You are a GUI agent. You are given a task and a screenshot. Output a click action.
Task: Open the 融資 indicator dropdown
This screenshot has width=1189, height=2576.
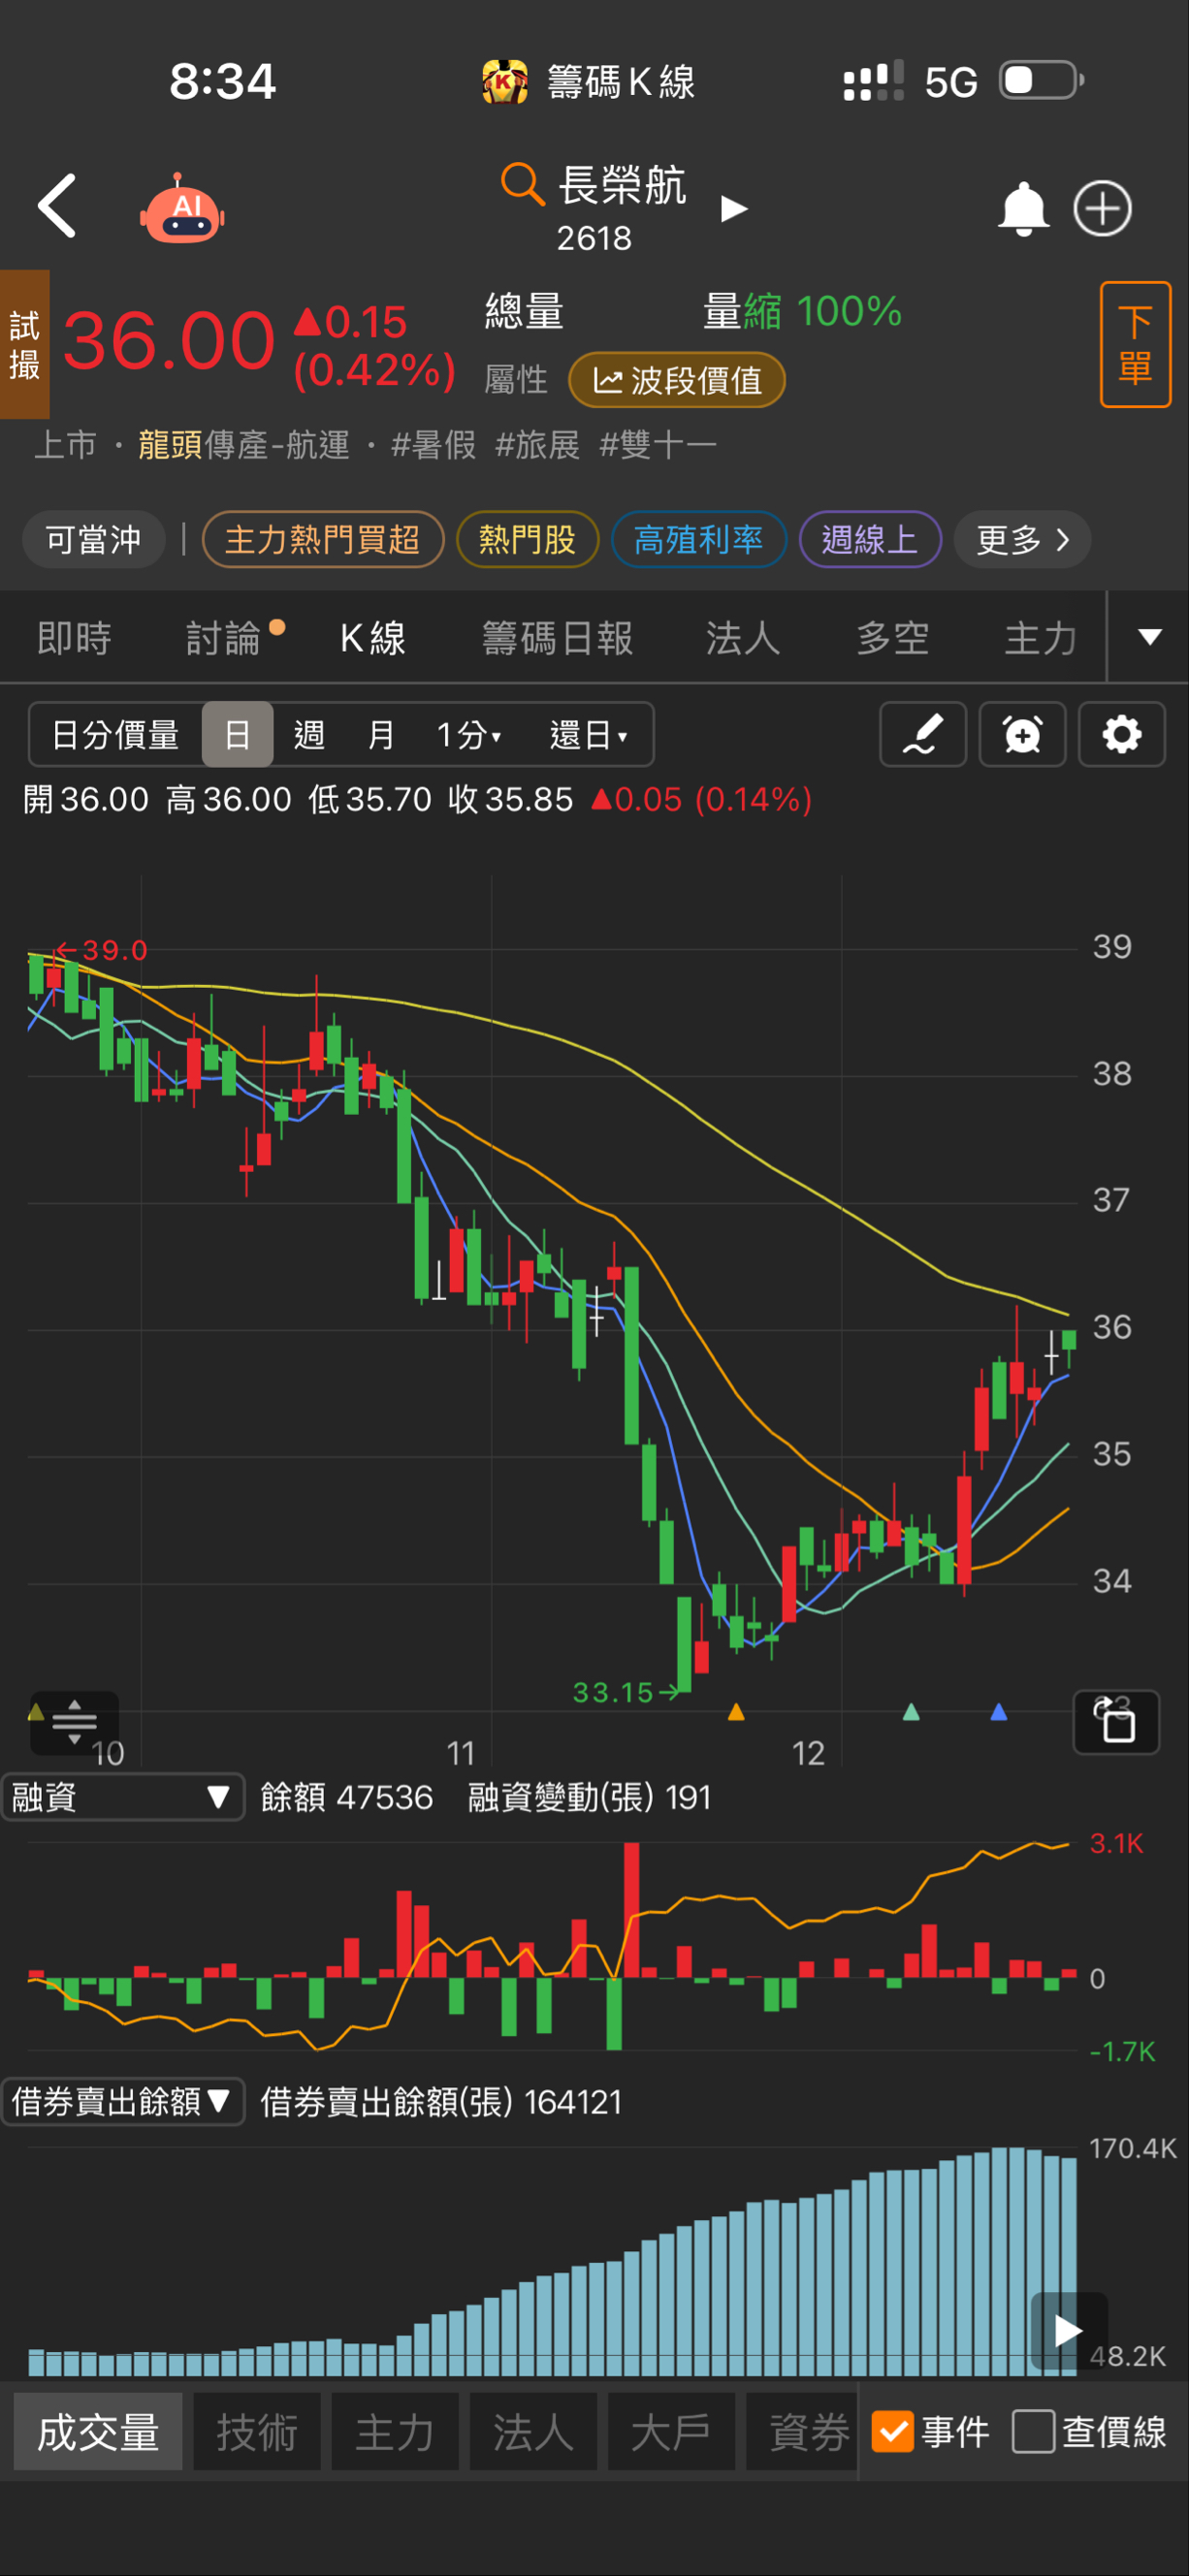[123, 1797]
